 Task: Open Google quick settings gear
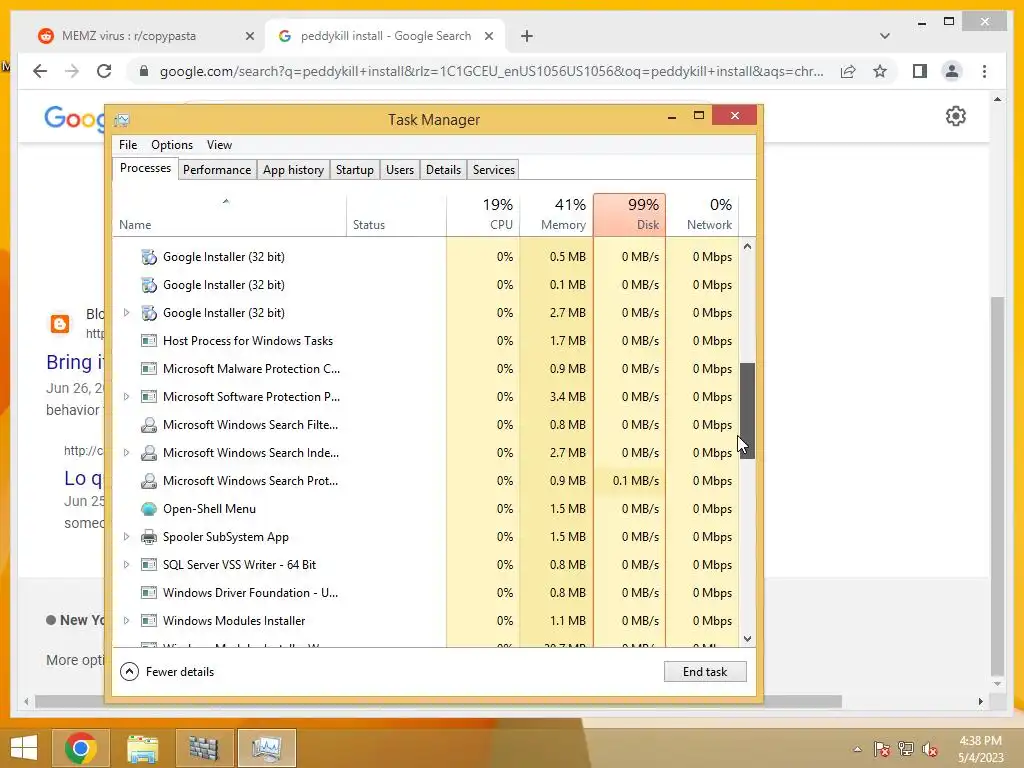pyautogui.click(x=955, y=116)
